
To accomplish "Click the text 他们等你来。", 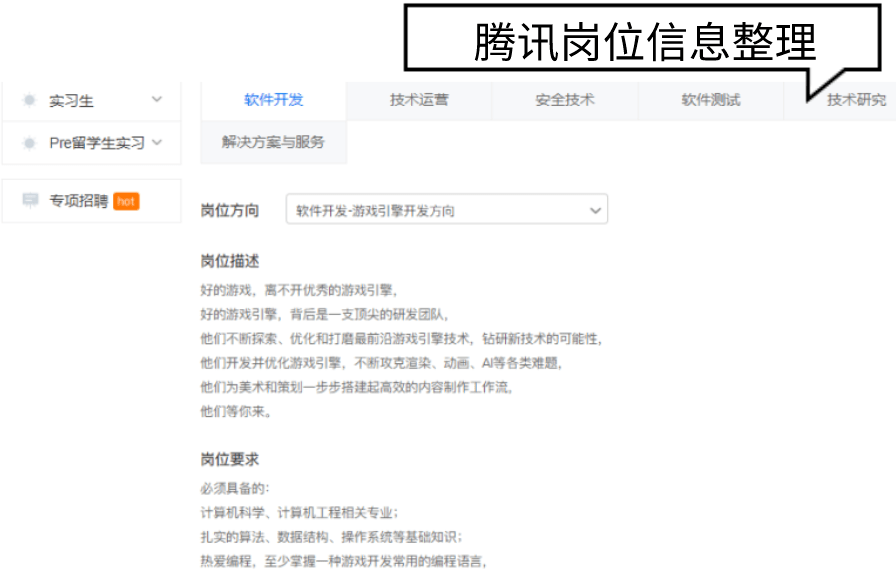I will [x=236, y=411].
